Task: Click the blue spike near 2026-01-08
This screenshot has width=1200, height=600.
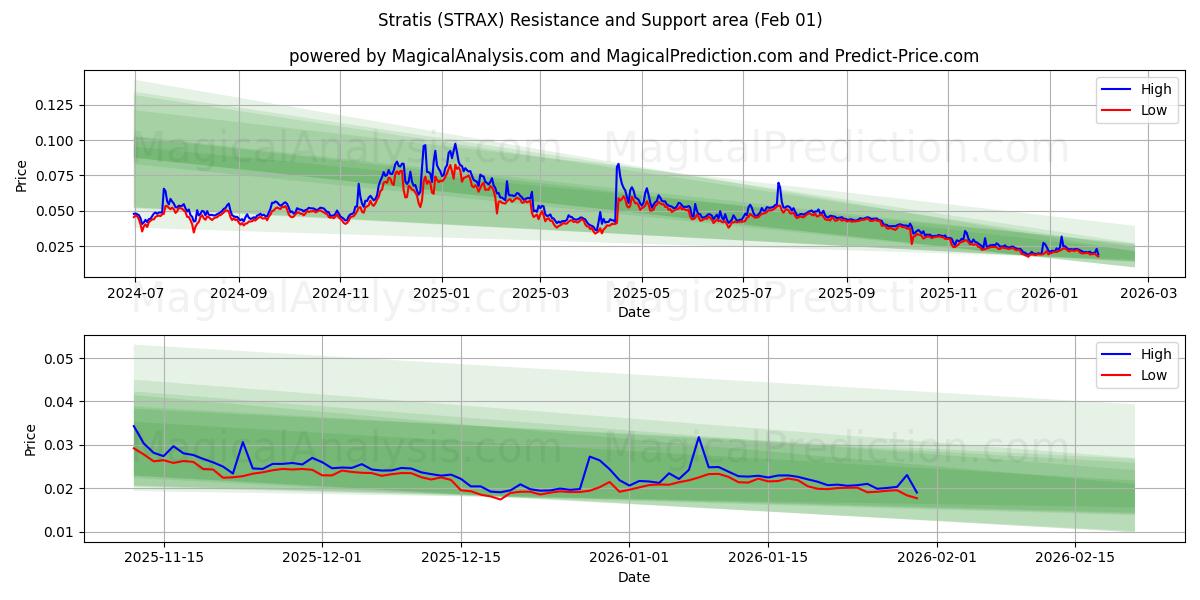Action: pyautogui.click(x=698, y=438)
